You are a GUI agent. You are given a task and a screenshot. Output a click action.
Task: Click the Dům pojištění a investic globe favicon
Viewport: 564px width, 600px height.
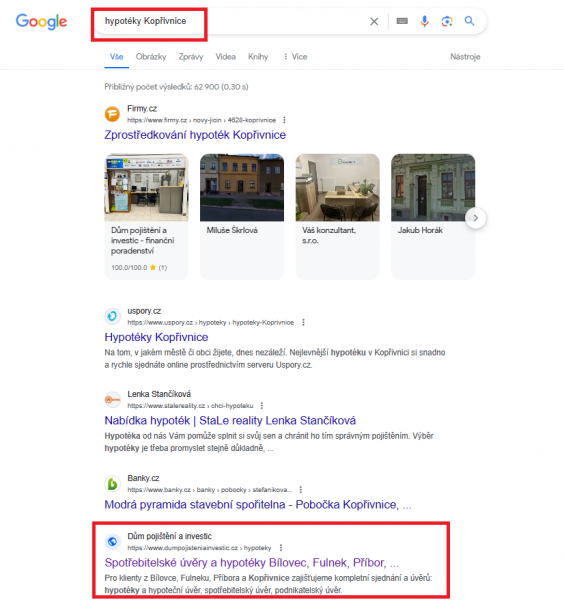112,541
